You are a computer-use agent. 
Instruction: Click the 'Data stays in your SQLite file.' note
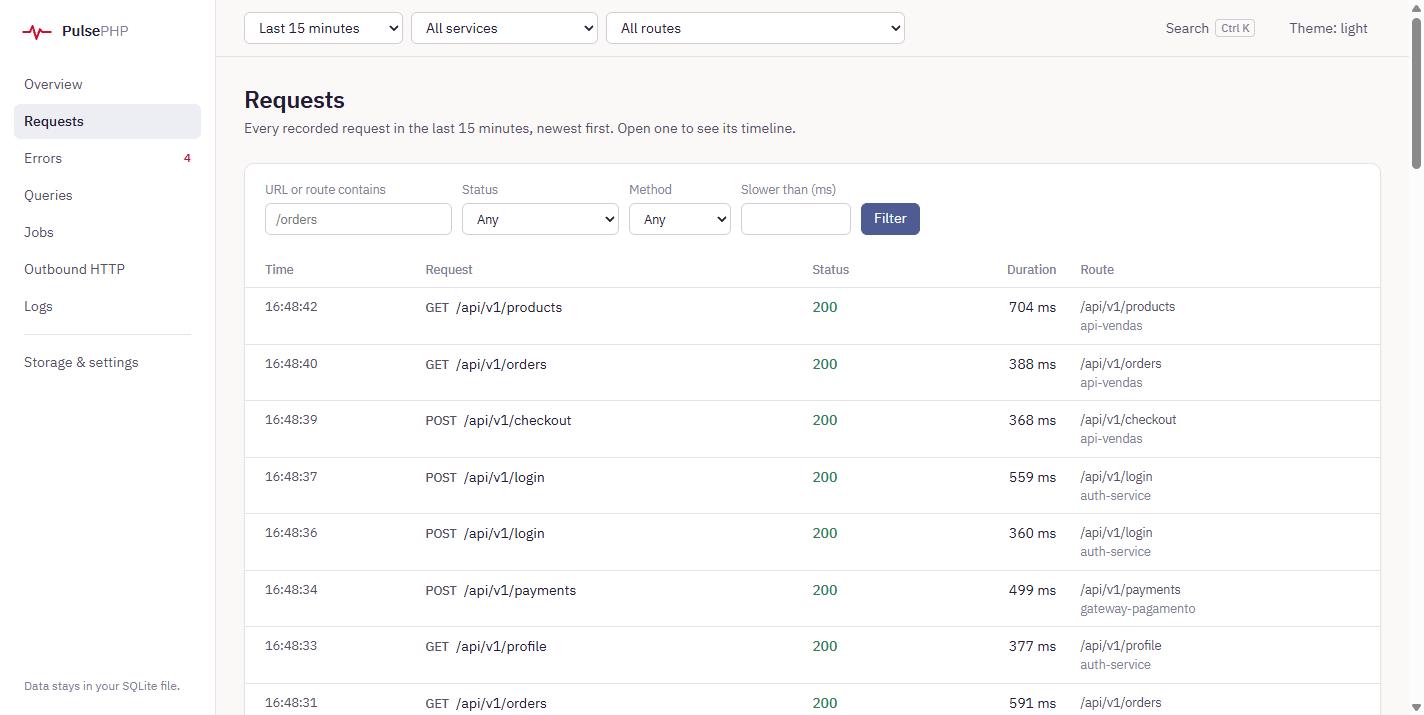click(x=102, y=686)
